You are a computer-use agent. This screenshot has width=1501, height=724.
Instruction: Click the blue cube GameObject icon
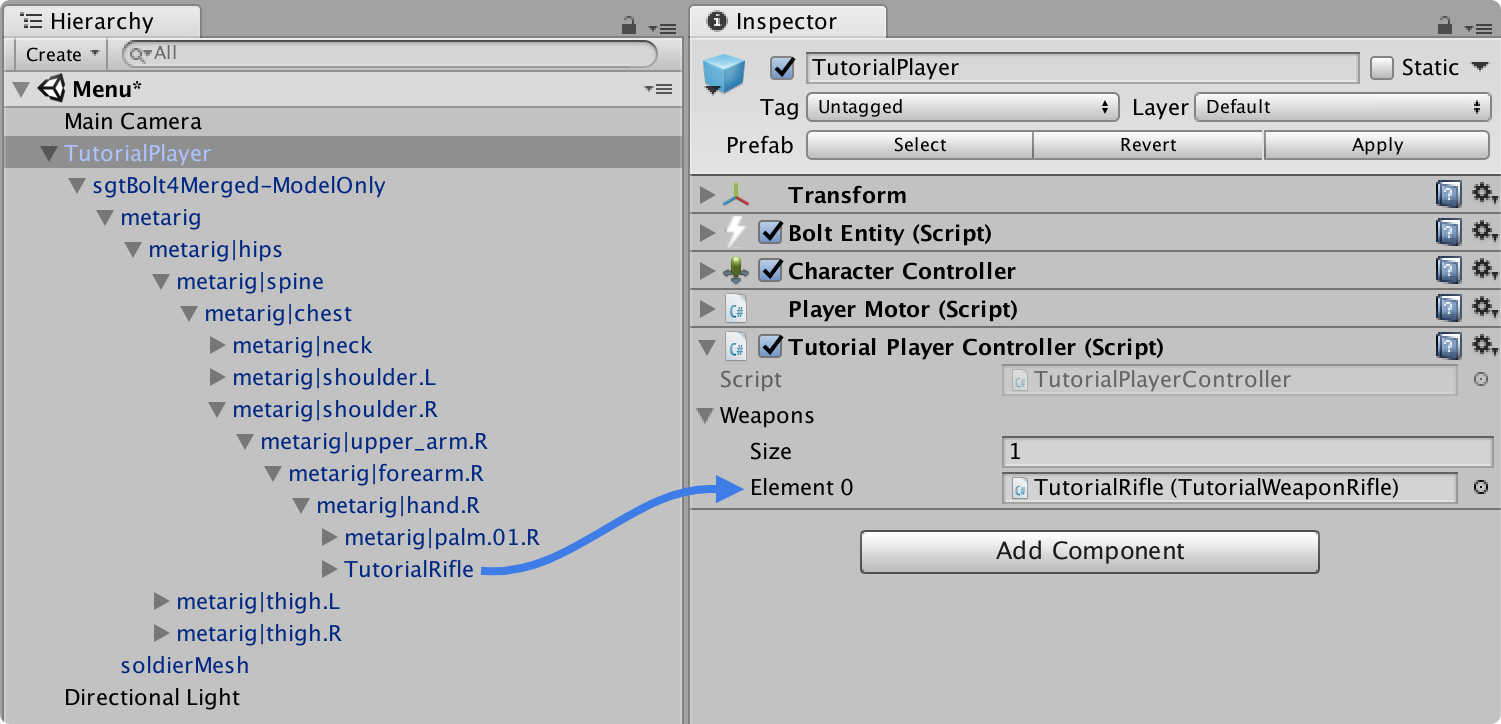point(724,72)
